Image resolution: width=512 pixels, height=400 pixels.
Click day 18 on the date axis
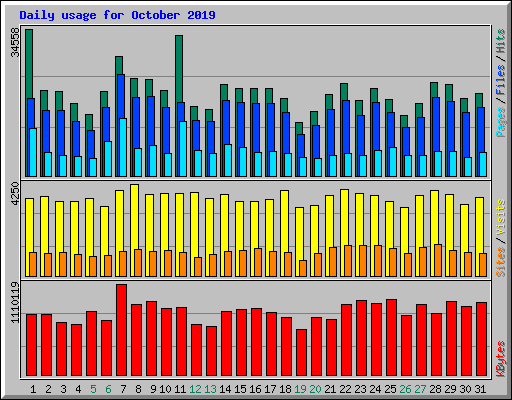point(285,389)
